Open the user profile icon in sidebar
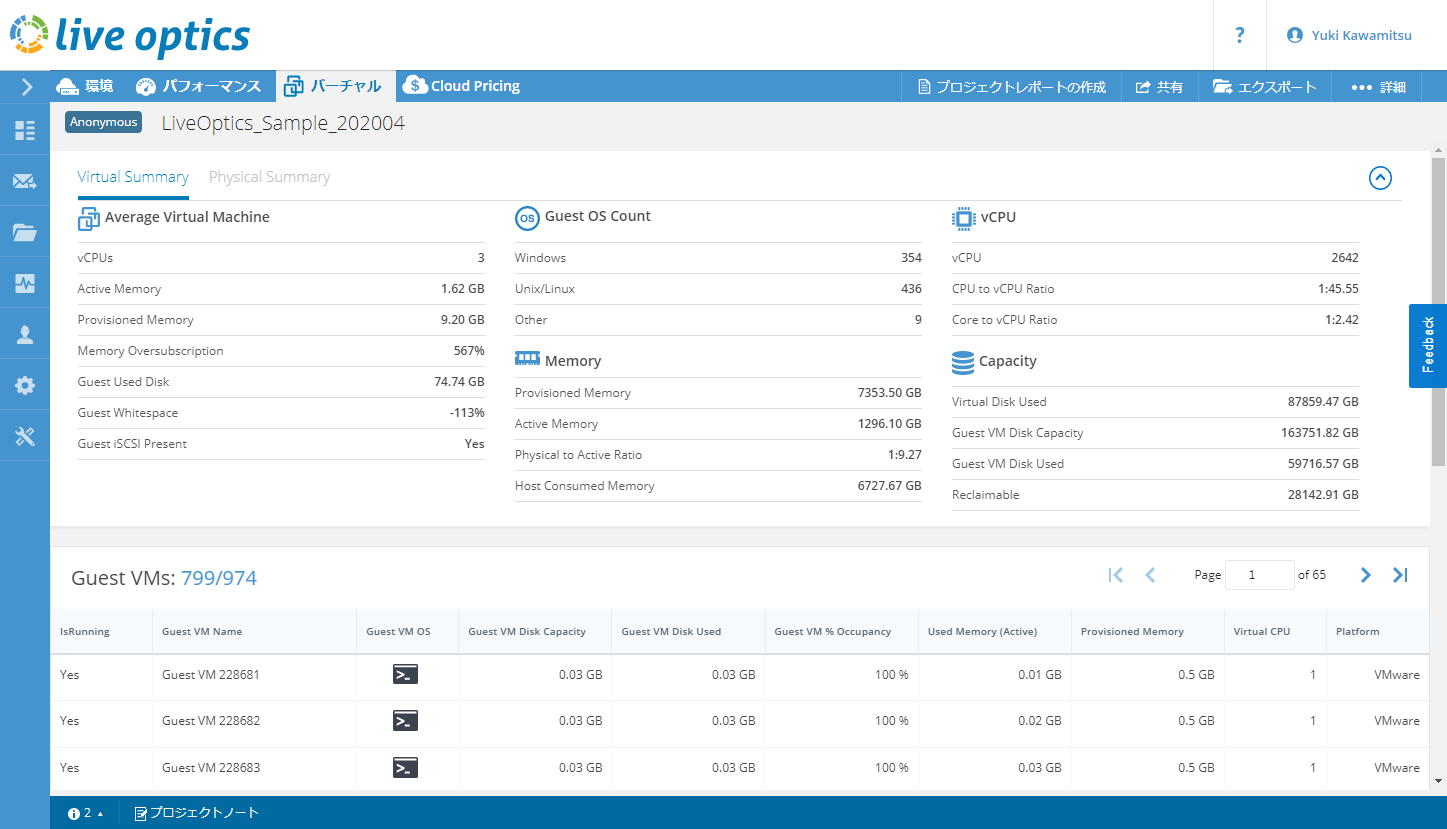The height and width of the screenshot is (829, 1447). 25,335
